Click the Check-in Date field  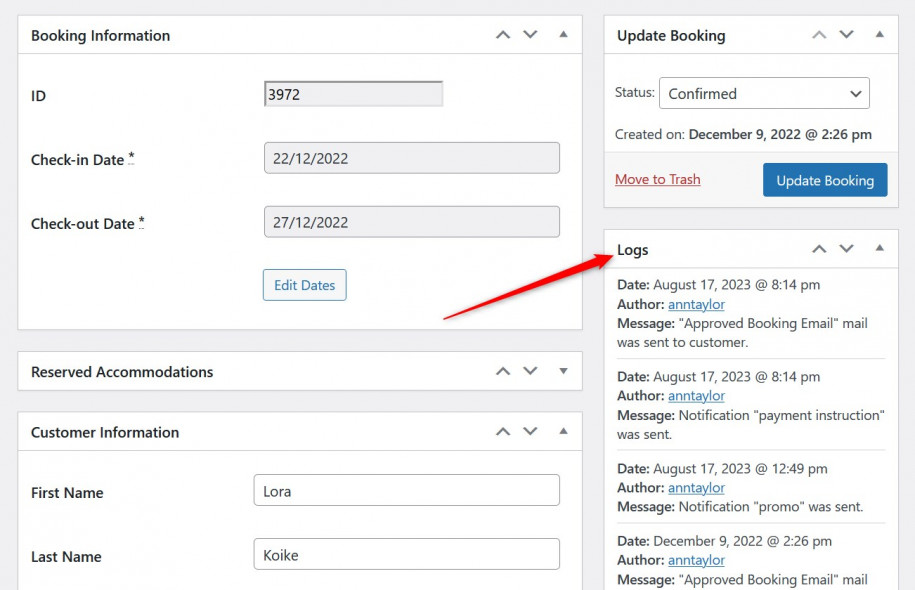[x=411, y=157]
